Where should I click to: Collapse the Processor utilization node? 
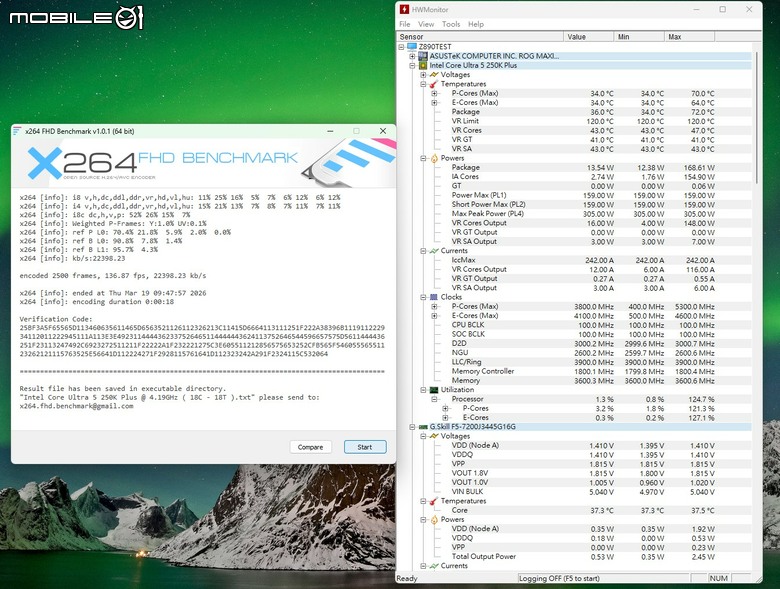point(434,399)
